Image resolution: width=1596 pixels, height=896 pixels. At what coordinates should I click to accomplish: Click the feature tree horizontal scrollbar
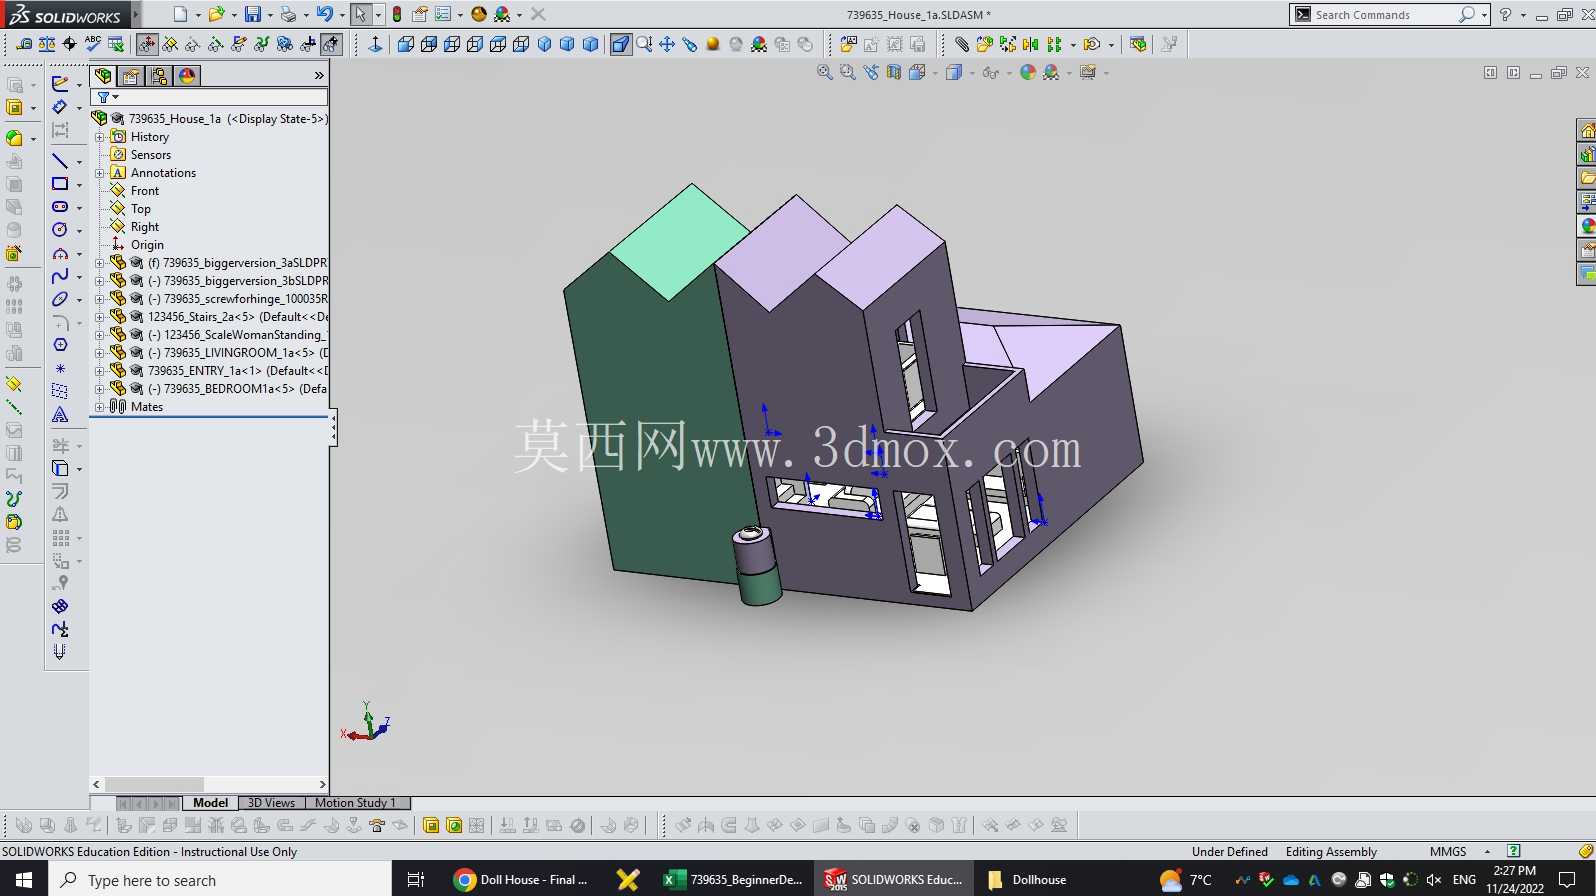pyautogui.click(x=210, y=785)
